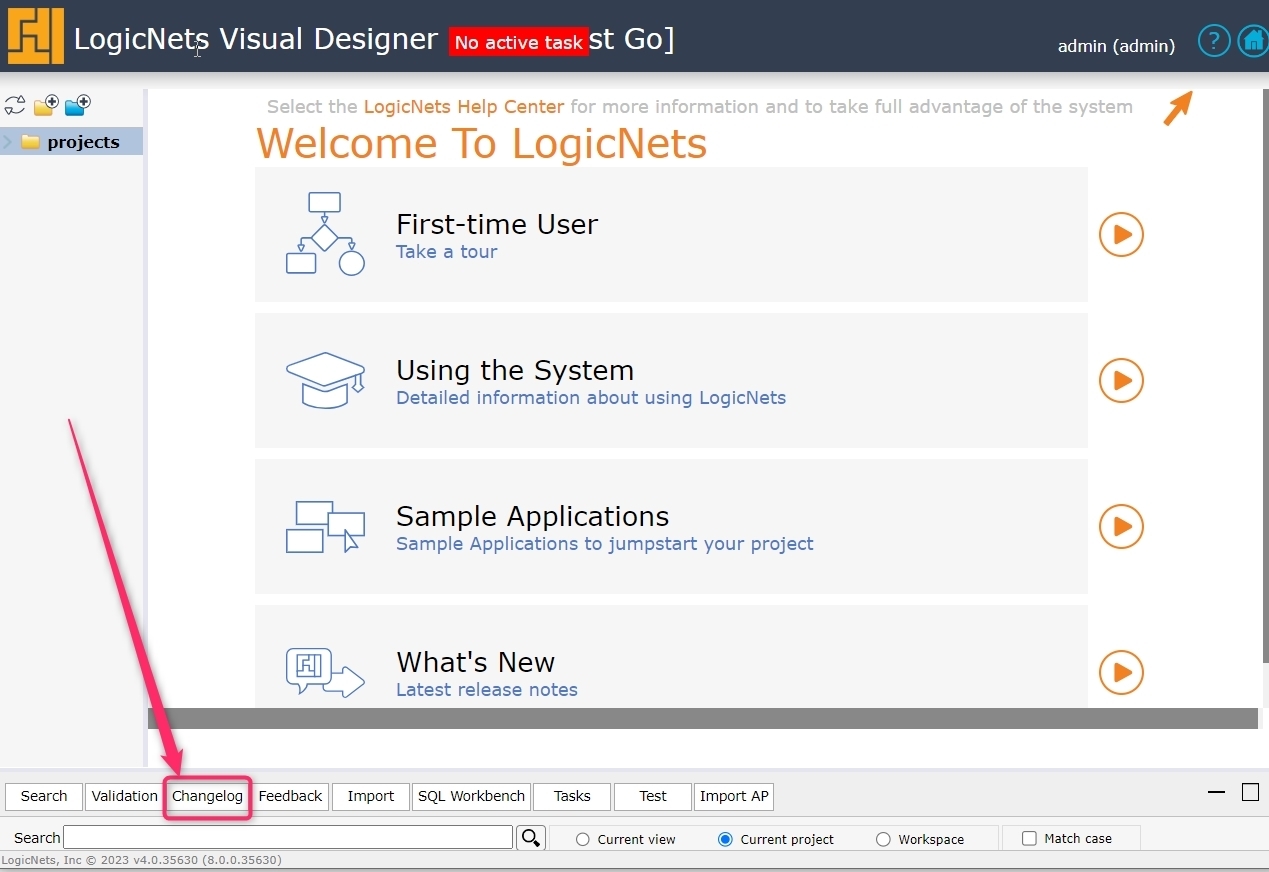Open the Import AP tab

[x=734, y=796]
